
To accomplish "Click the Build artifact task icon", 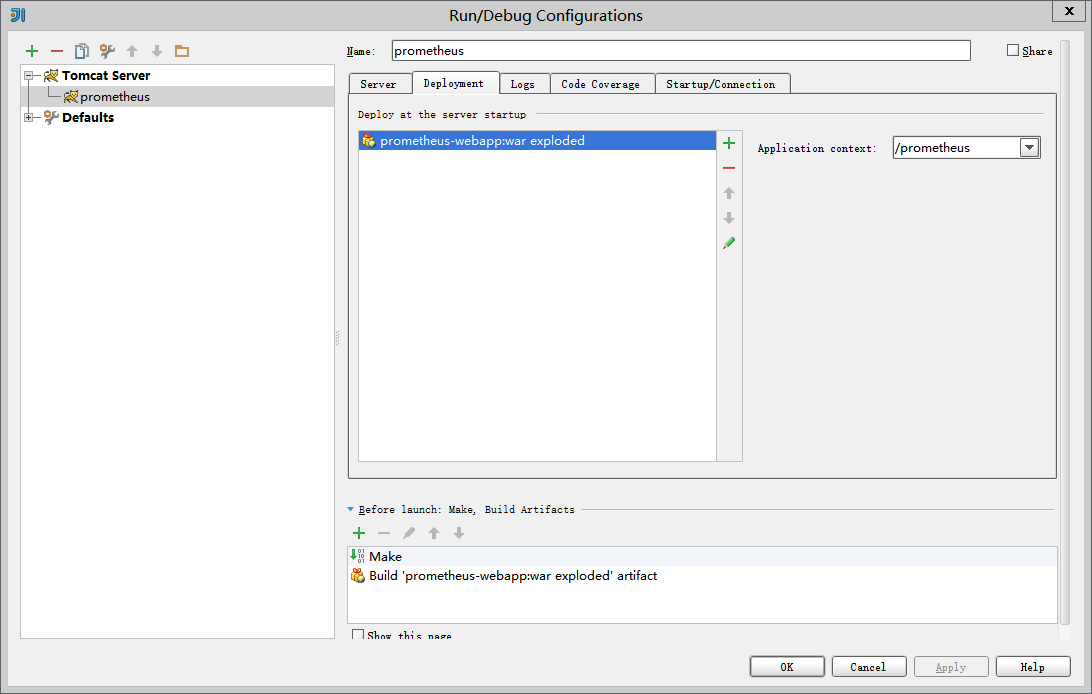I will coord(358,576).
